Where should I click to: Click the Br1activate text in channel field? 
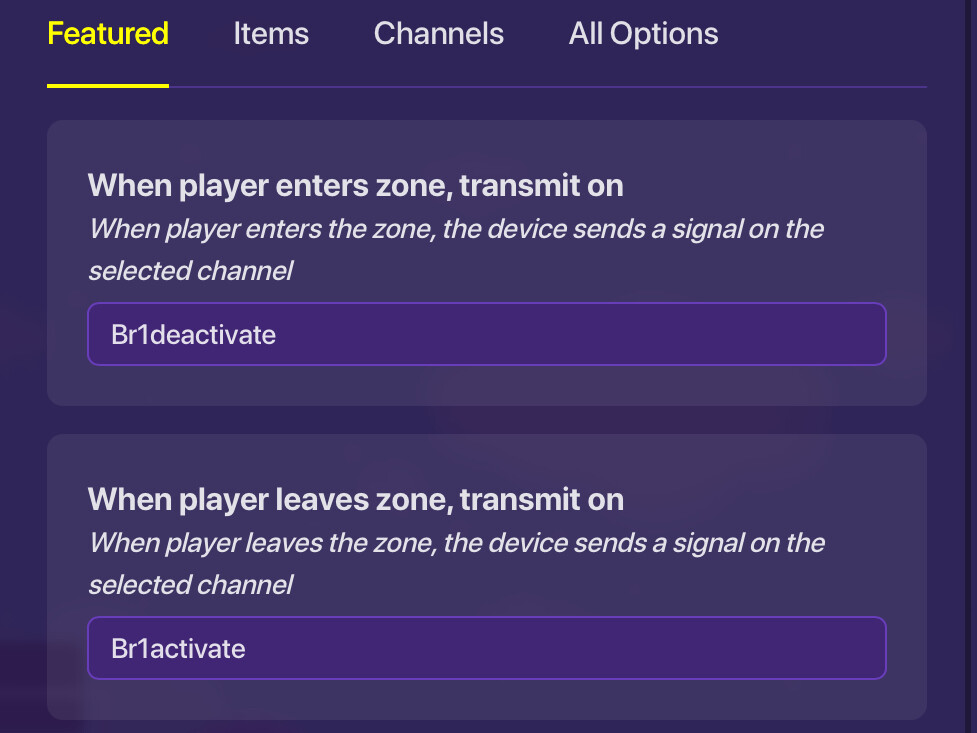tap(178, 648)
